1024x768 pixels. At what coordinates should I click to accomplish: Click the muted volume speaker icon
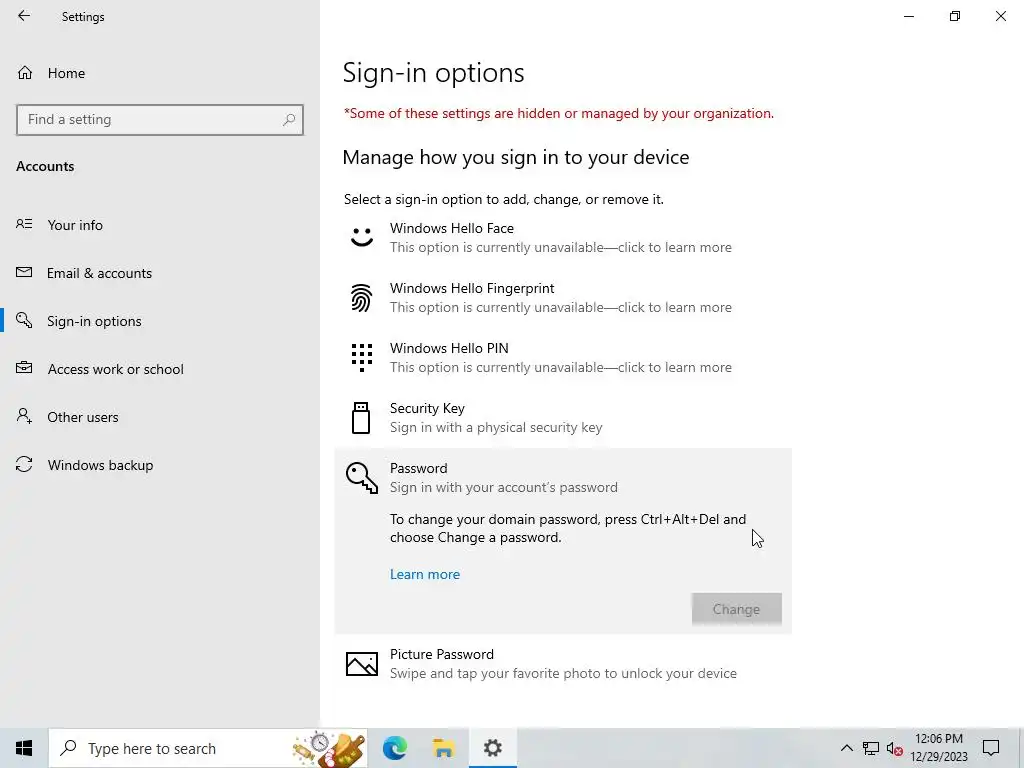(894, 748)
